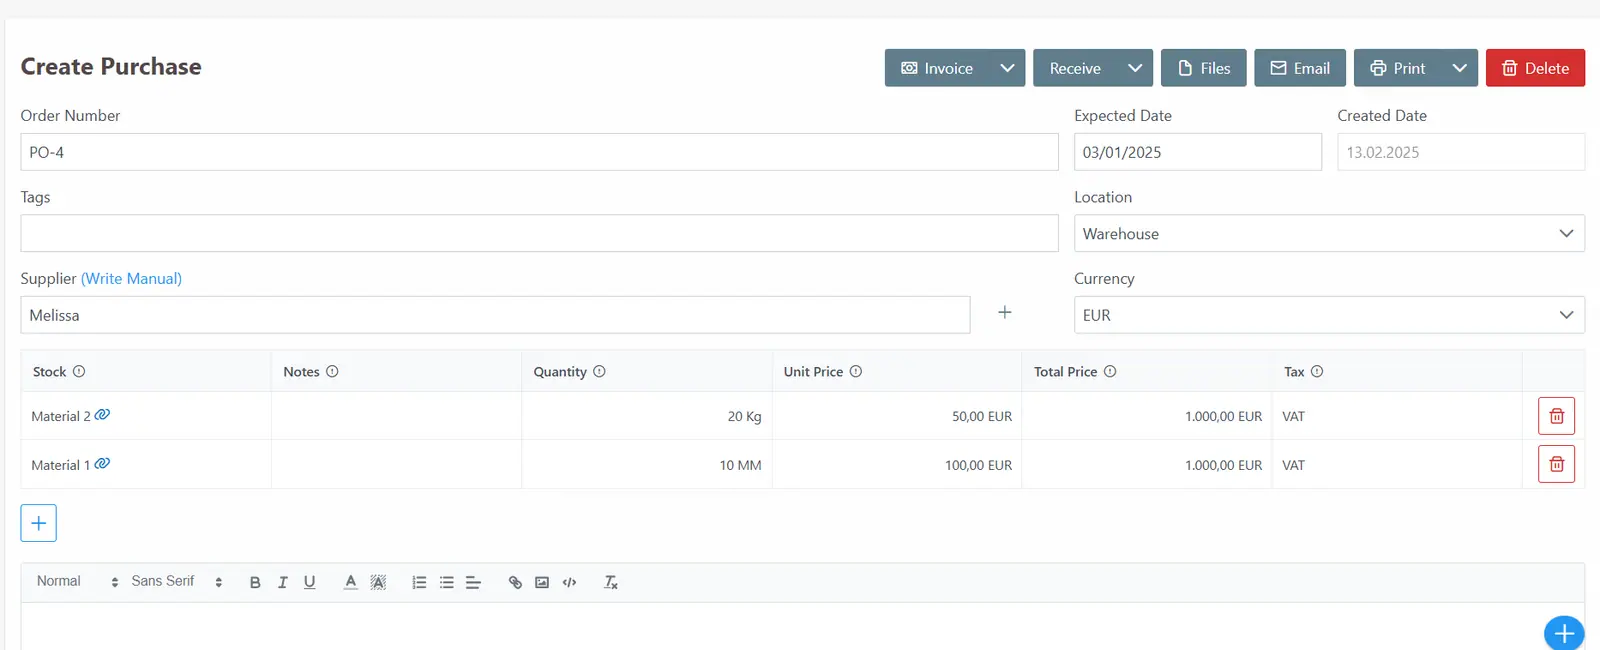1600x650 pixels.
Task: Show info icon next to Quantity header
Action: [x=599, y=371]
